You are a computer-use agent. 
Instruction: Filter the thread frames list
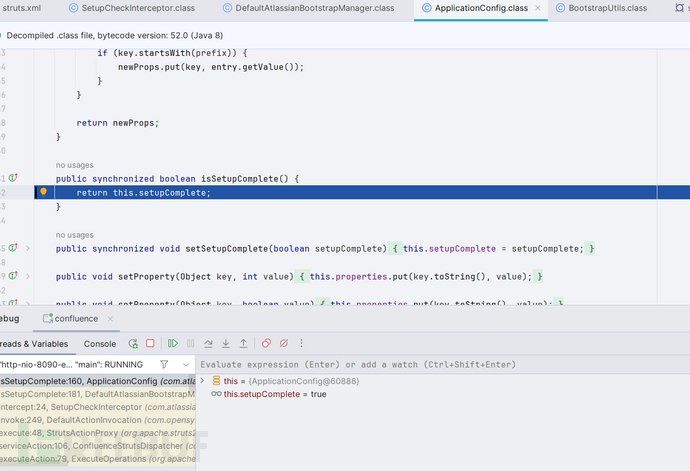pos(164,364)
